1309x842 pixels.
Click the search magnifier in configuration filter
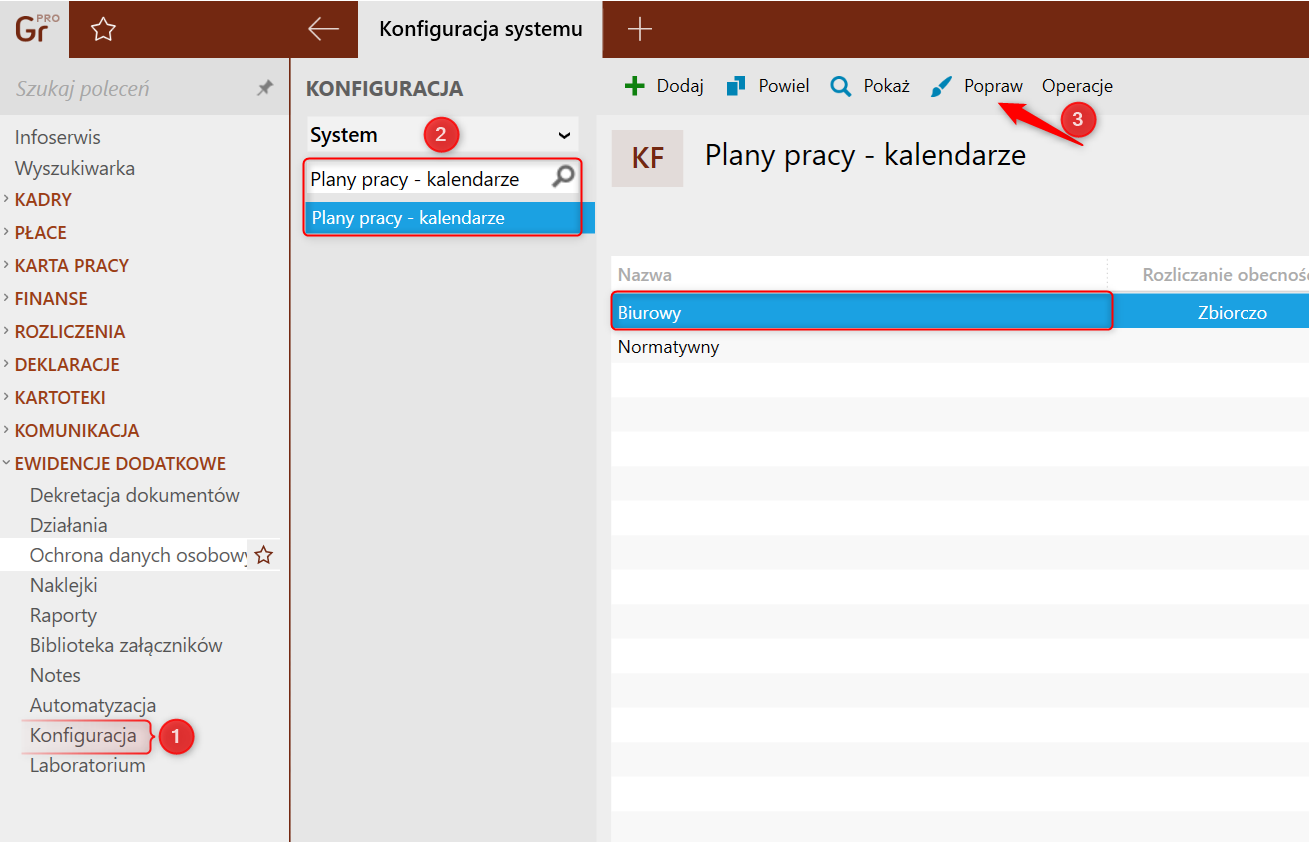pos(564,178)
